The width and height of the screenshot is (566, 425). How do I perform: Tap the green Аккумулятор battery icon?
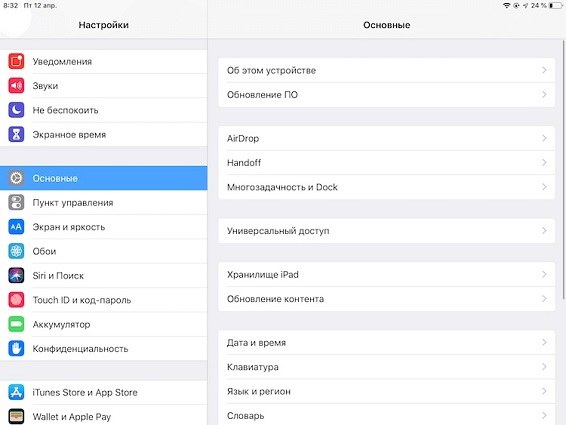tap(16, 324)
